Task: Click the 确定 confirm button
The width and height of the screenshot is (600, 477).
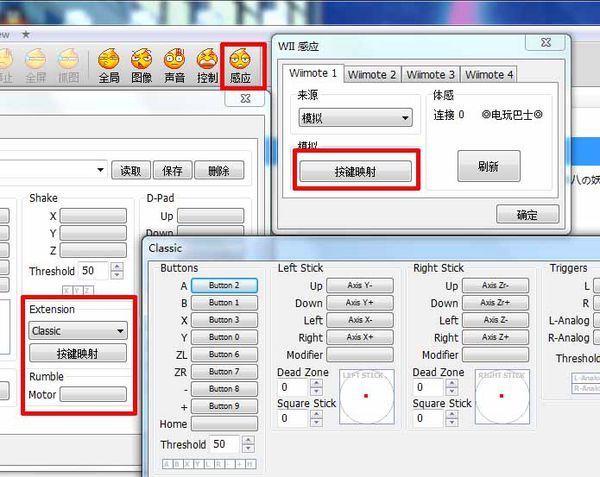Action: pyautogui.click(x=527, y=215)
